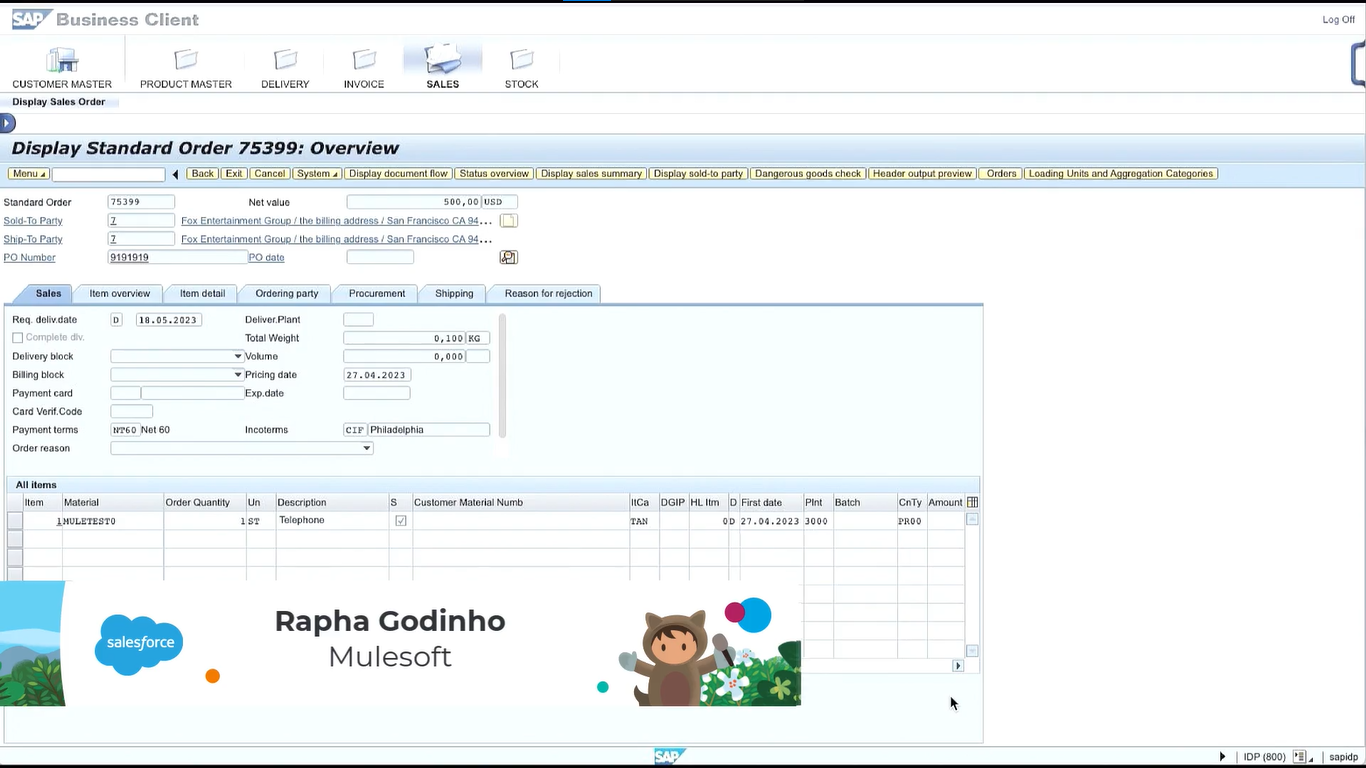Toggle the Complete dlv. checkbox
Viewport: 1366px width, 768px height.
point(17,338)
